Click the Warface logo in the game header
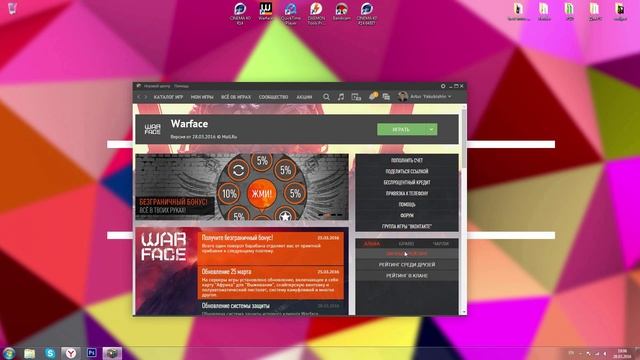The image size is (640, 360). tap(153, 129)
